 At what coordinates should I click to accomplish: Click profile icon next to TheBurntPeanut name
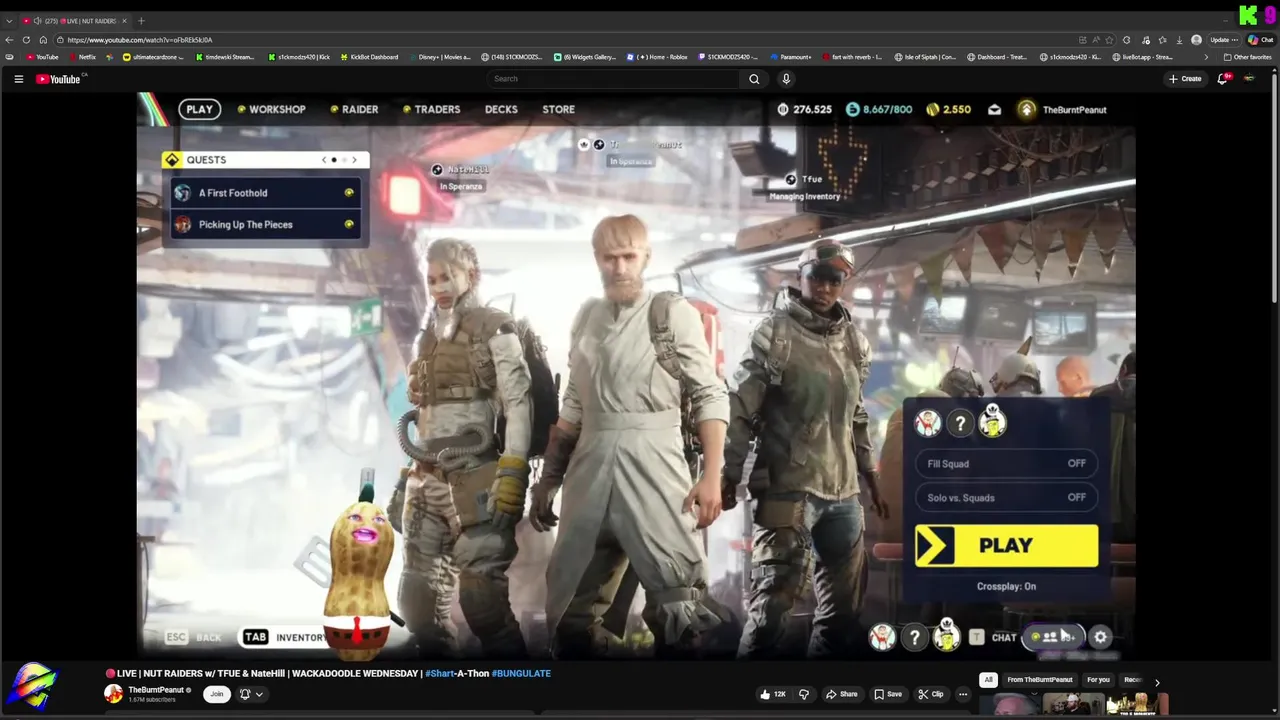point(1027,110)
